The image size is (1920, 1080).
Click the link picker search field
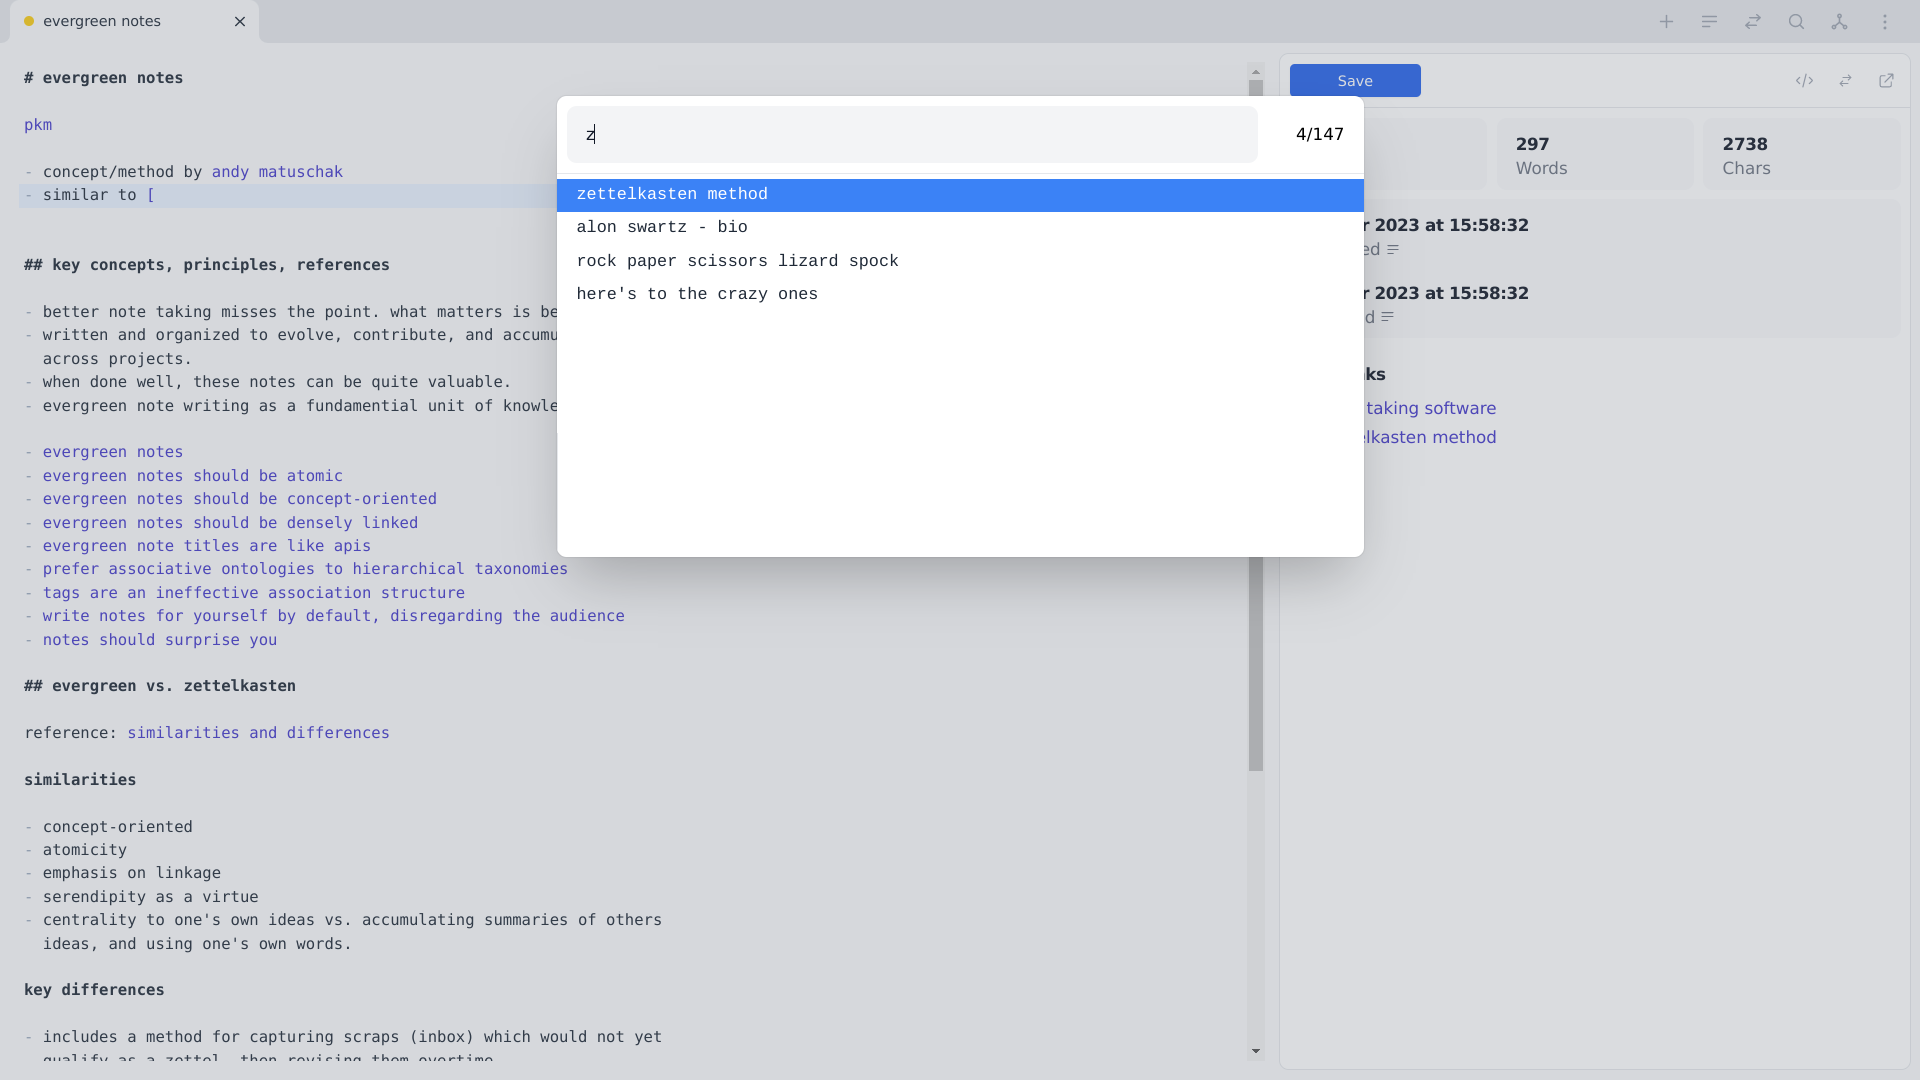912,135
